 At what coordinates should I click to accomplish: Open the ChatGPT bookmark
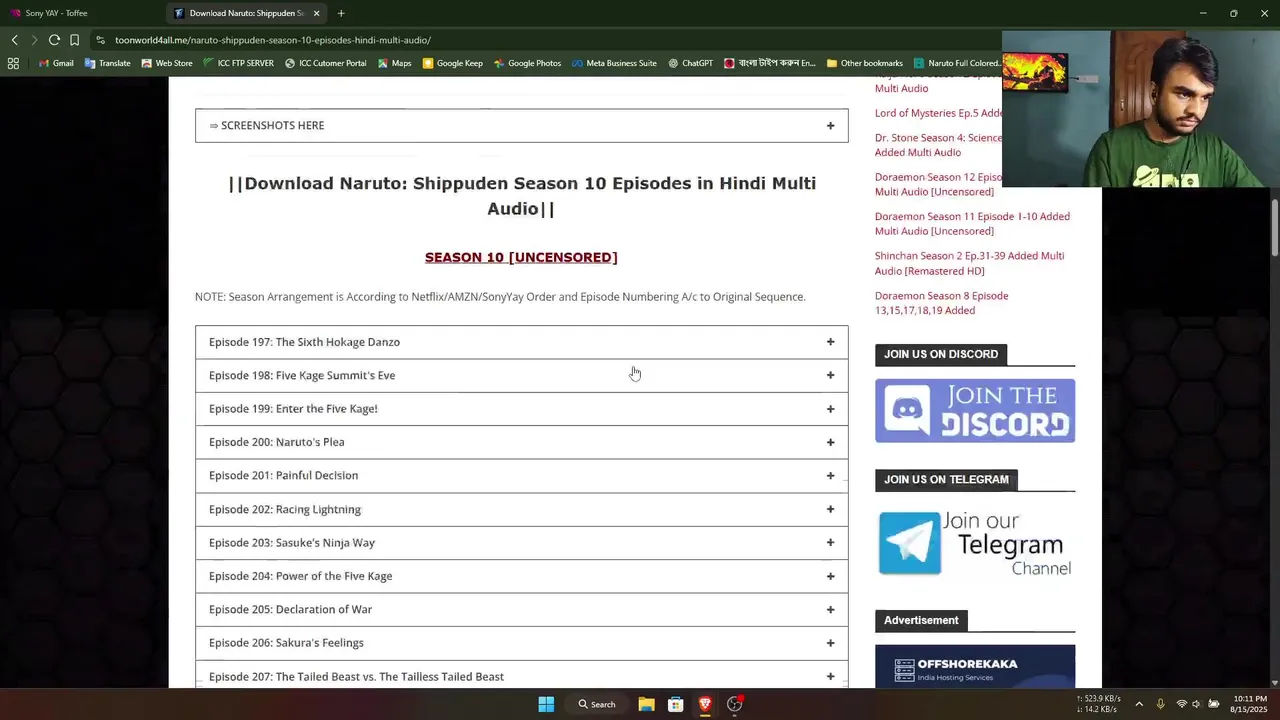690,63
